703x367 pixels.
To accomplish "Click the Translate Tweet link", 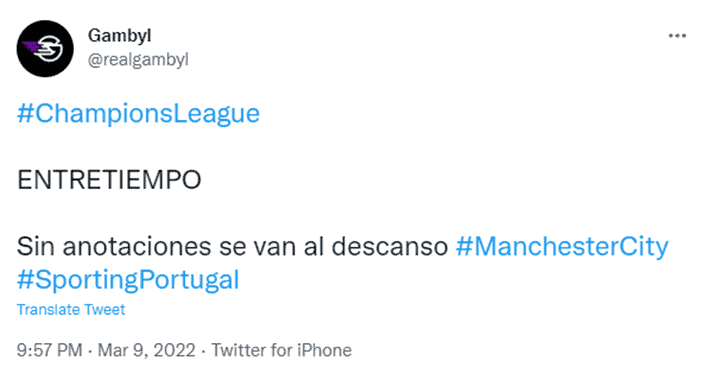I will [71, 310].
